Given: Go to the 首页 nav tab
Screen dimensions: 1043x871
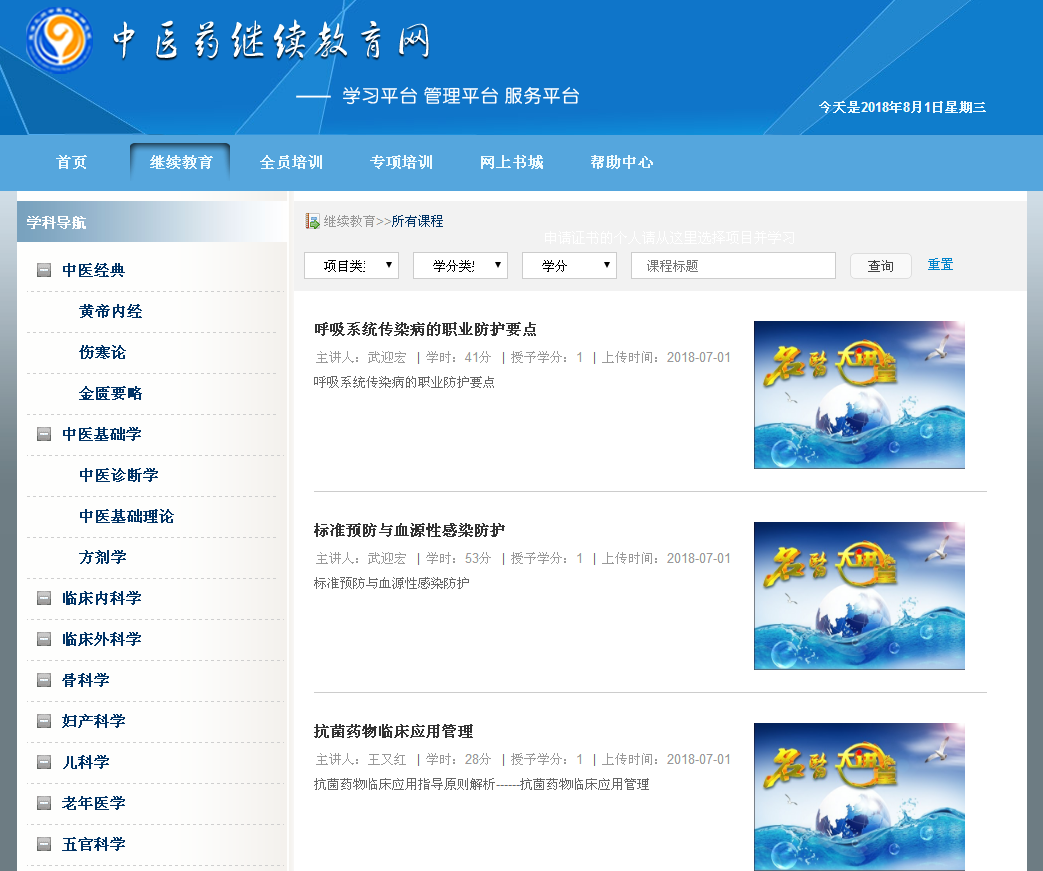Looking at the screenshot, I should click(72, 162).
